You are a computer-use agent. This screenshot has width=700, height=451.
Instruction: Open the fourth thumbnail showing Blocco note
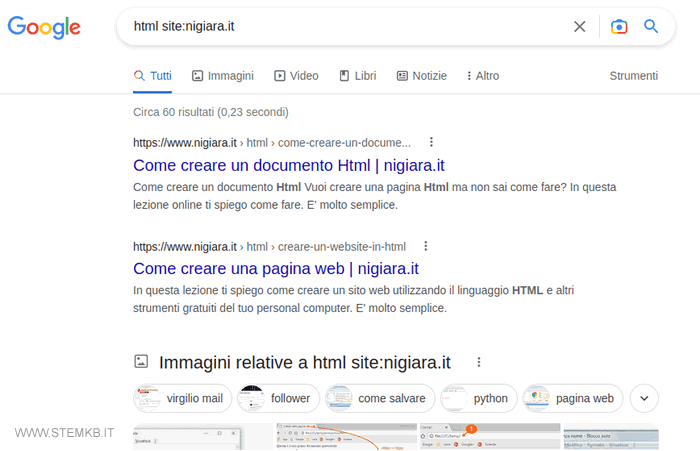(611, 437)
